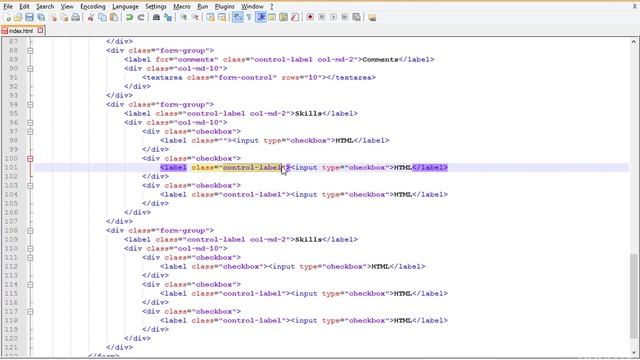This screenshot has height=360, width=640.
Task: Open the Run menu
Action: [x=202, y=7]
